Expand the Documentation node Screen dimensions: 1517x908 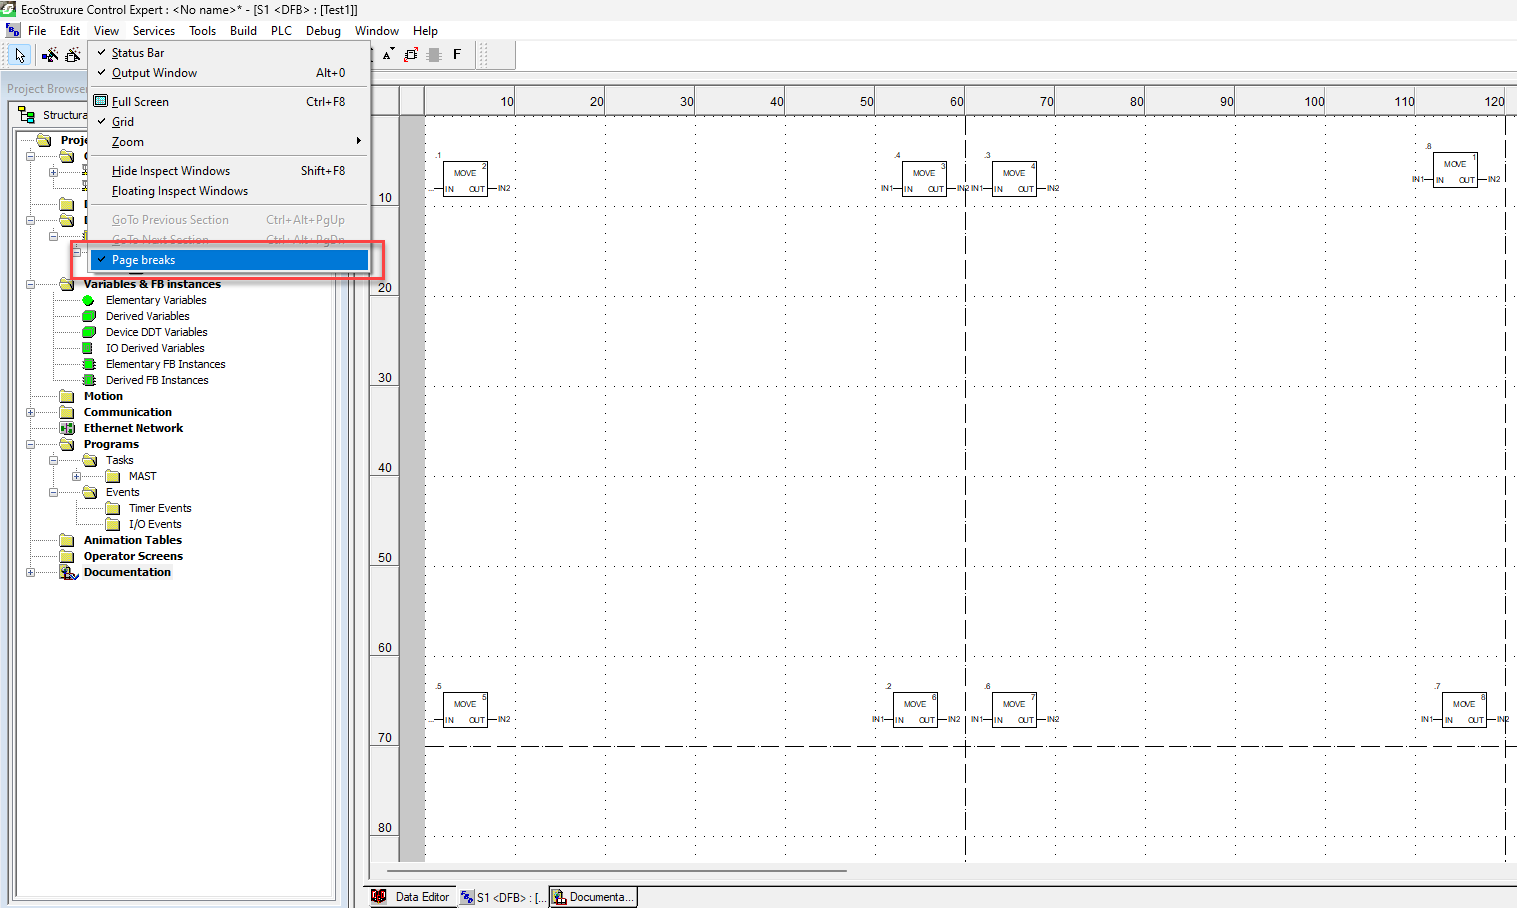30,572
